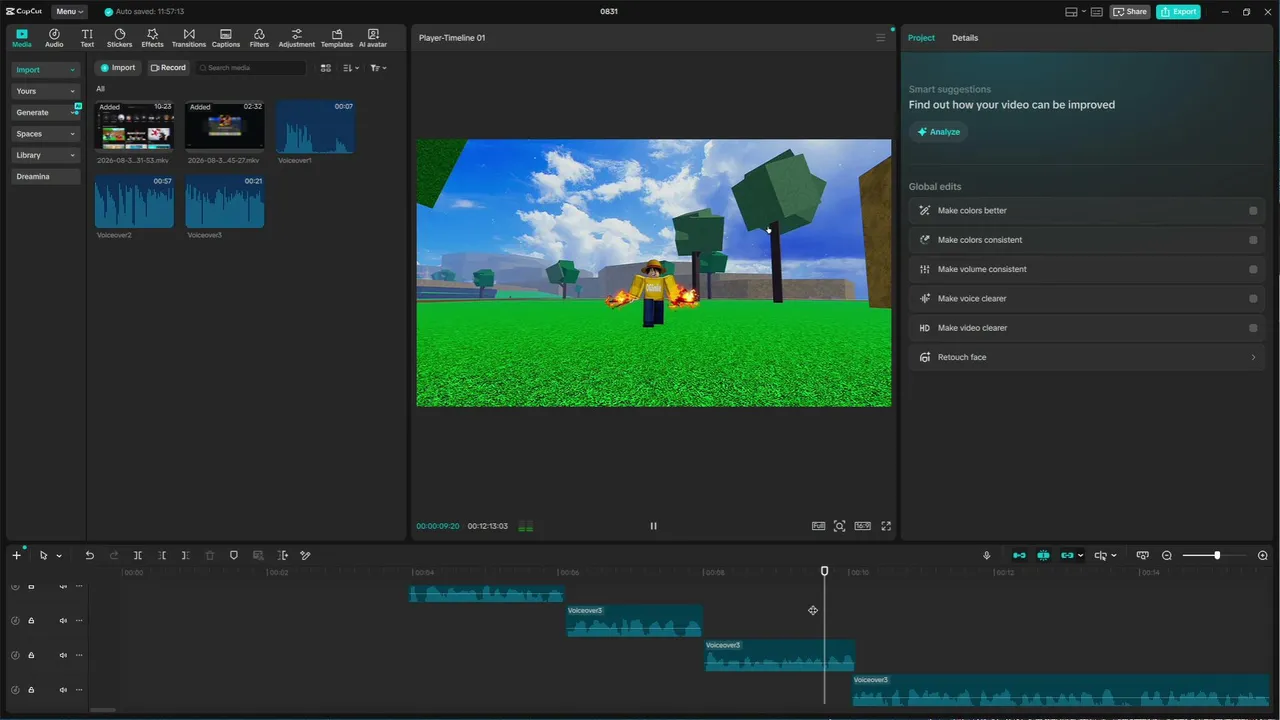Open the media sort dropdown
1280x720 pixels.
click(351, 68)
